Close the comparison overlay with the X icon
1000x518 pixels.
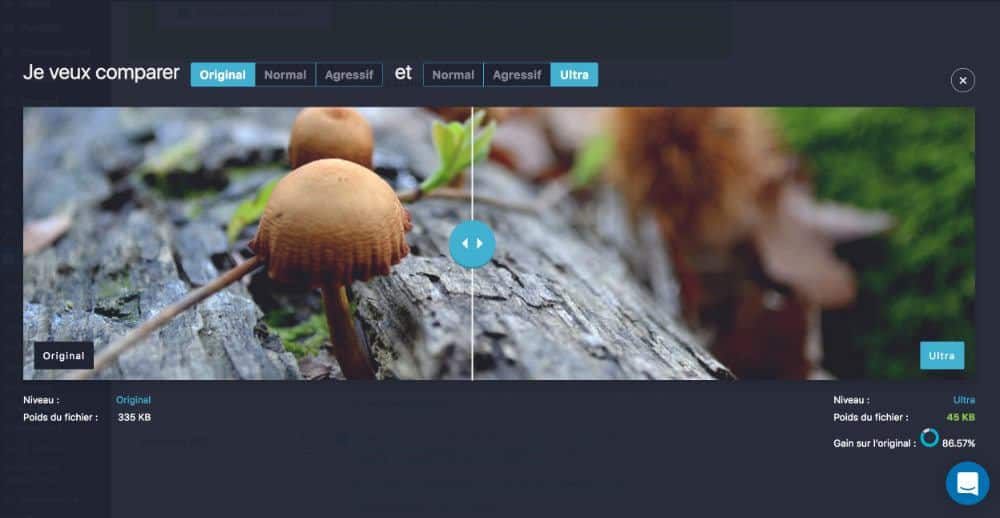(962, 80)
